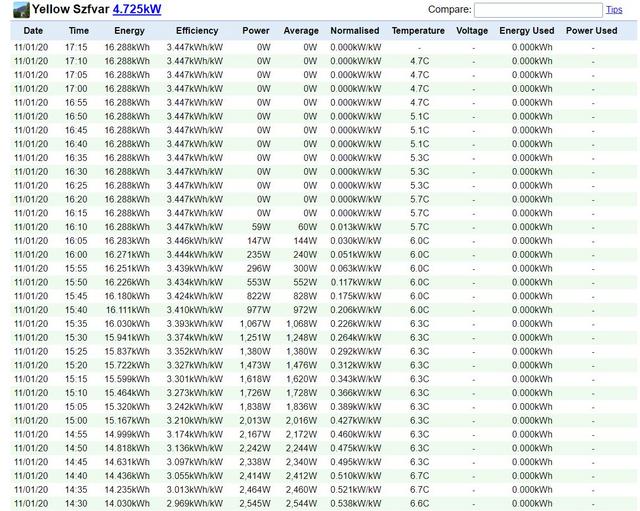Screen dimensions: 640x511
Task: Select power value 977W
Action: point(259,310)
